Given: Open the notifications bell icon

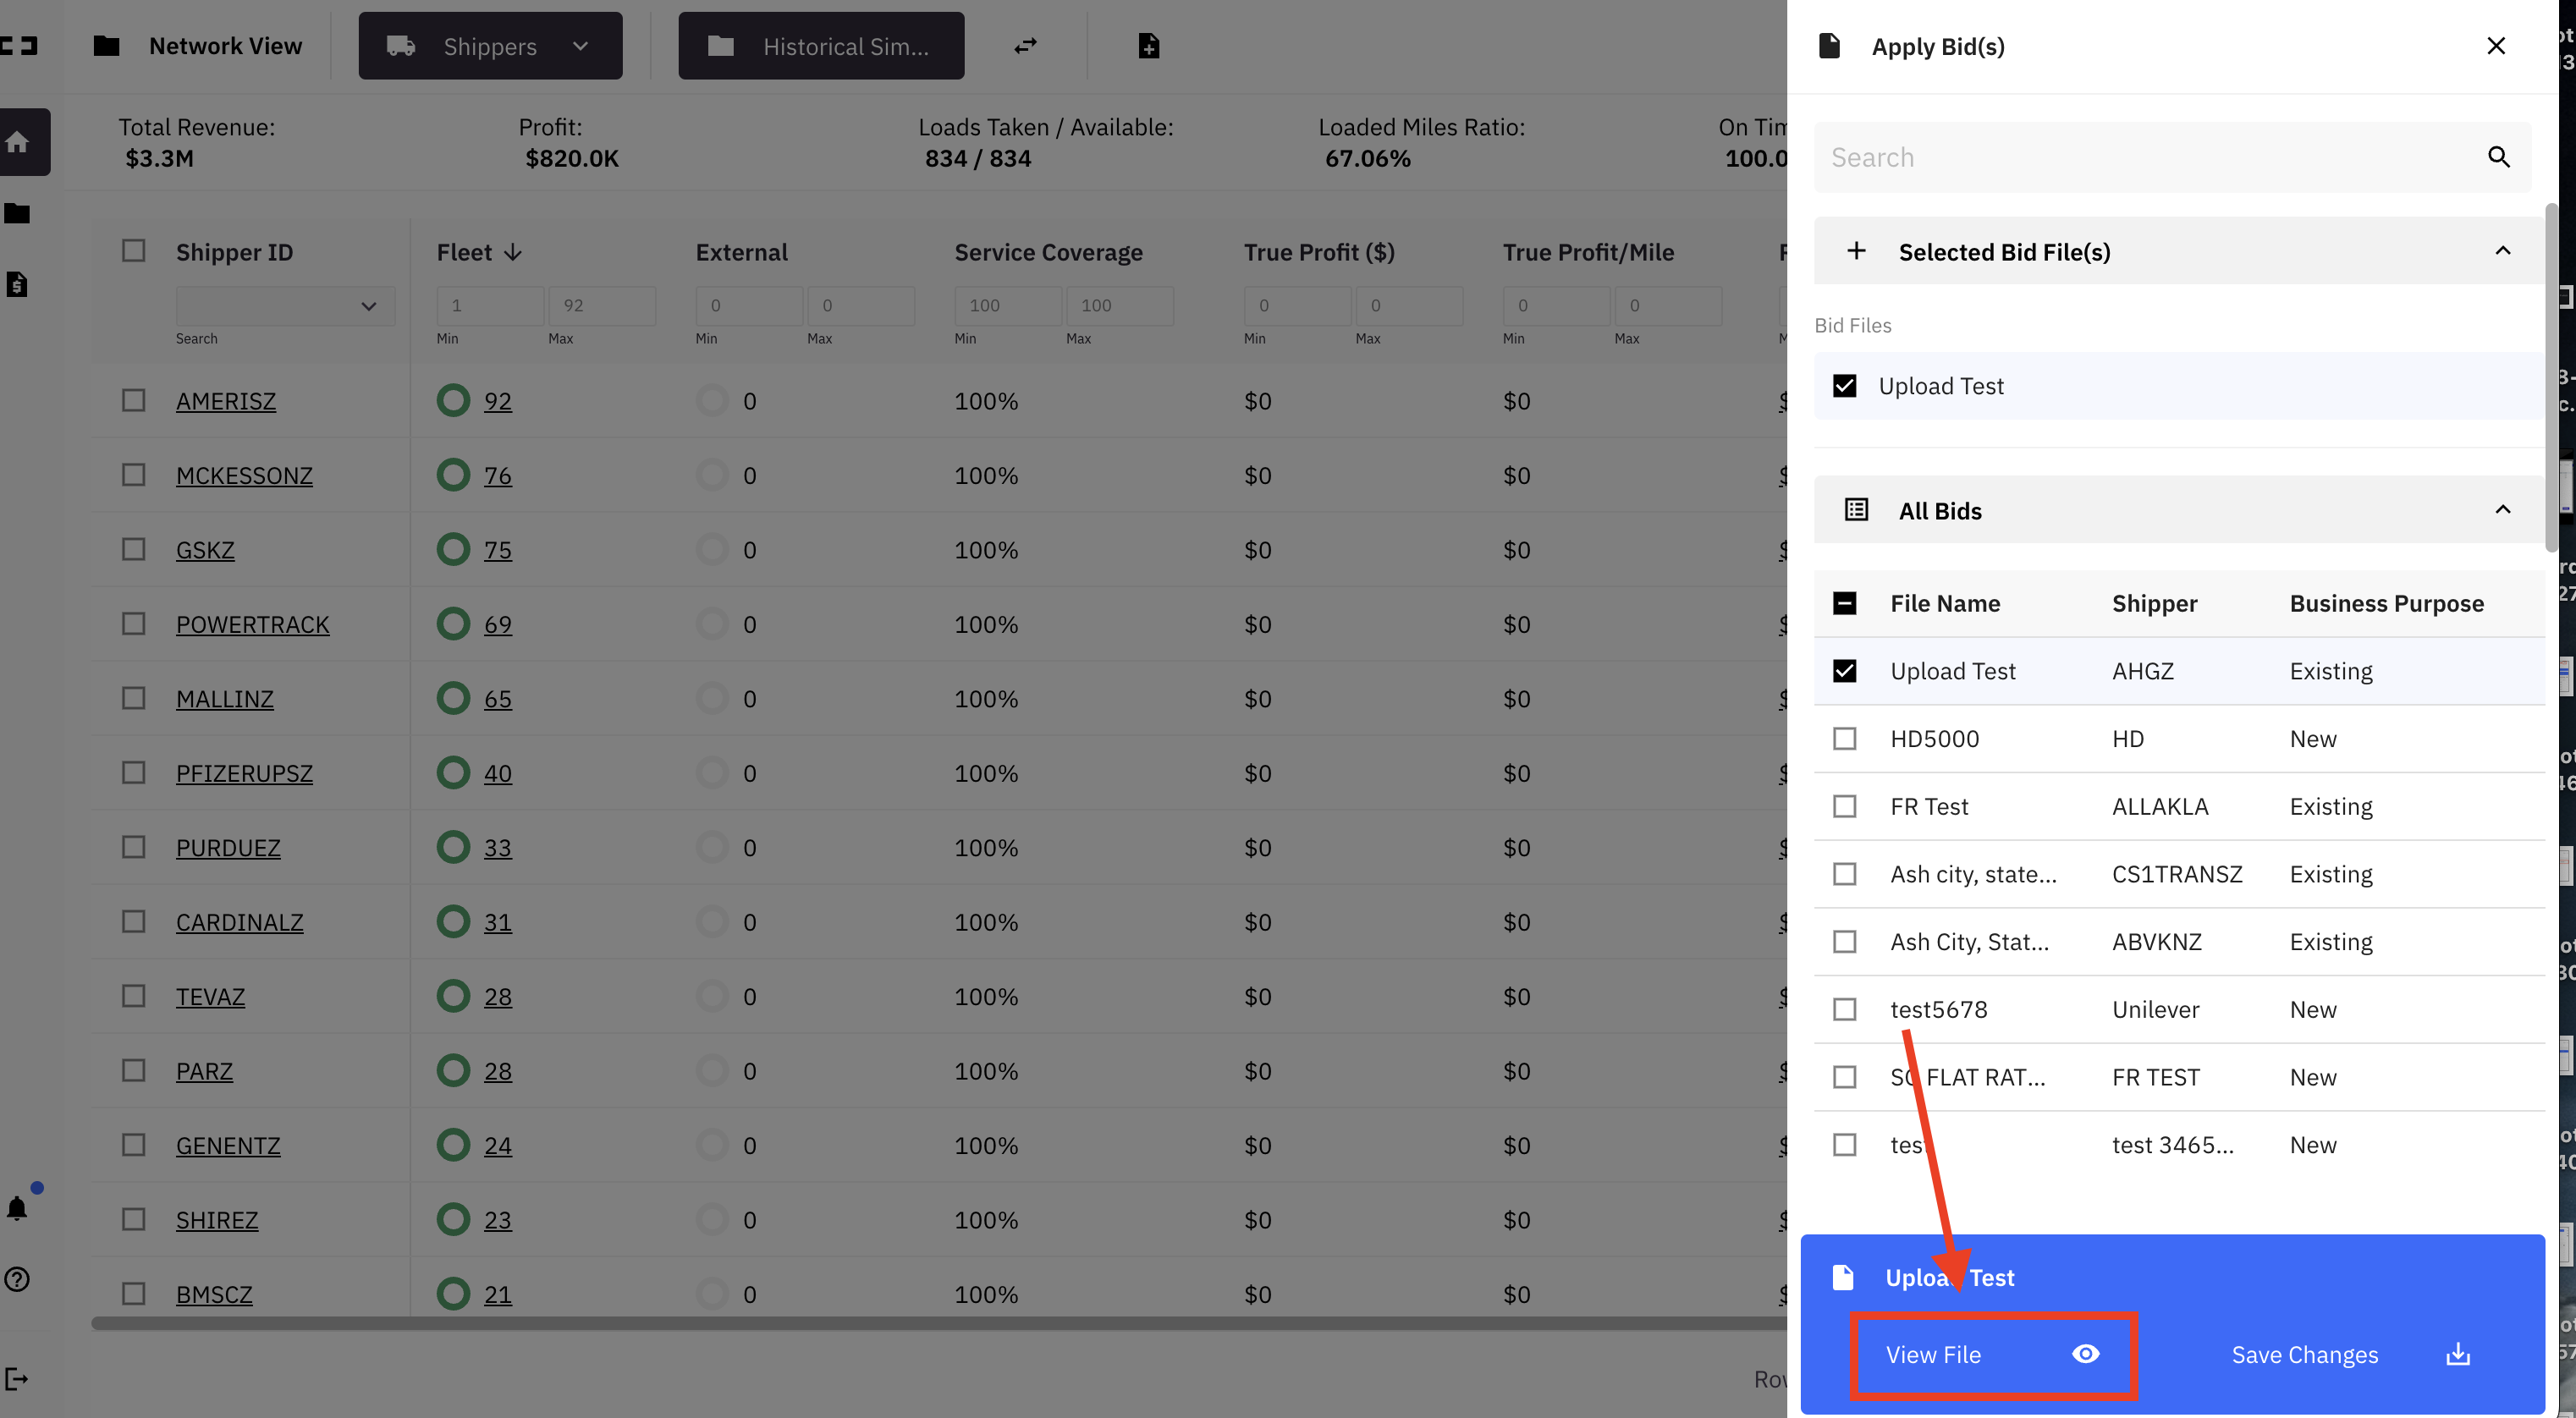Looking at the screenshot, I should 17,1208.
